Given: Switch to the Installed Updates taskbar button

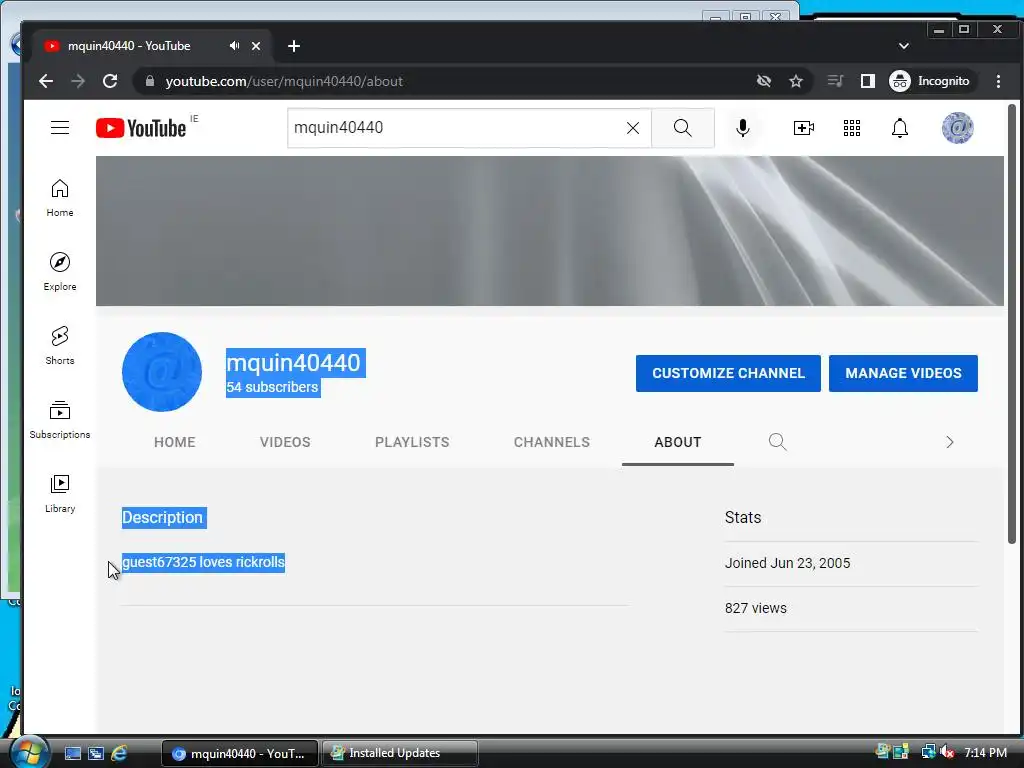Looking at the screenshot, I should [400, 753].
